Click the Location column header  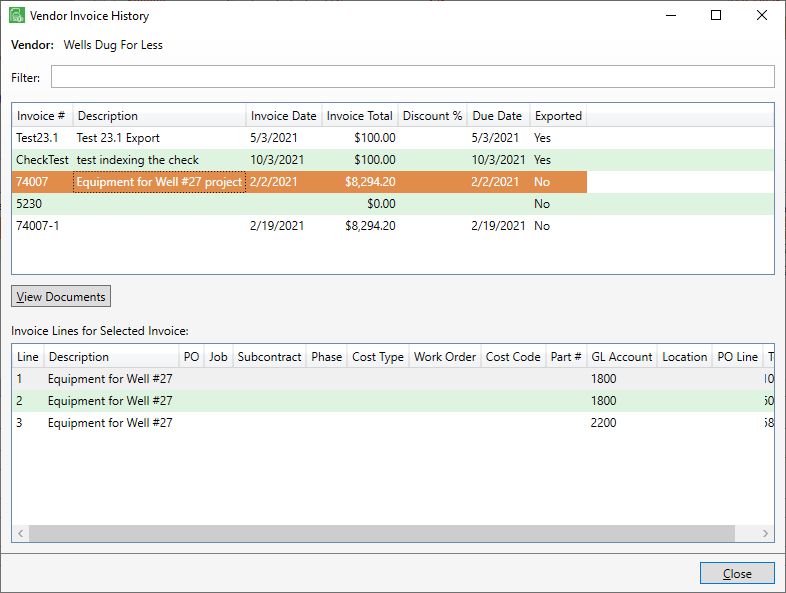(685, 357)
